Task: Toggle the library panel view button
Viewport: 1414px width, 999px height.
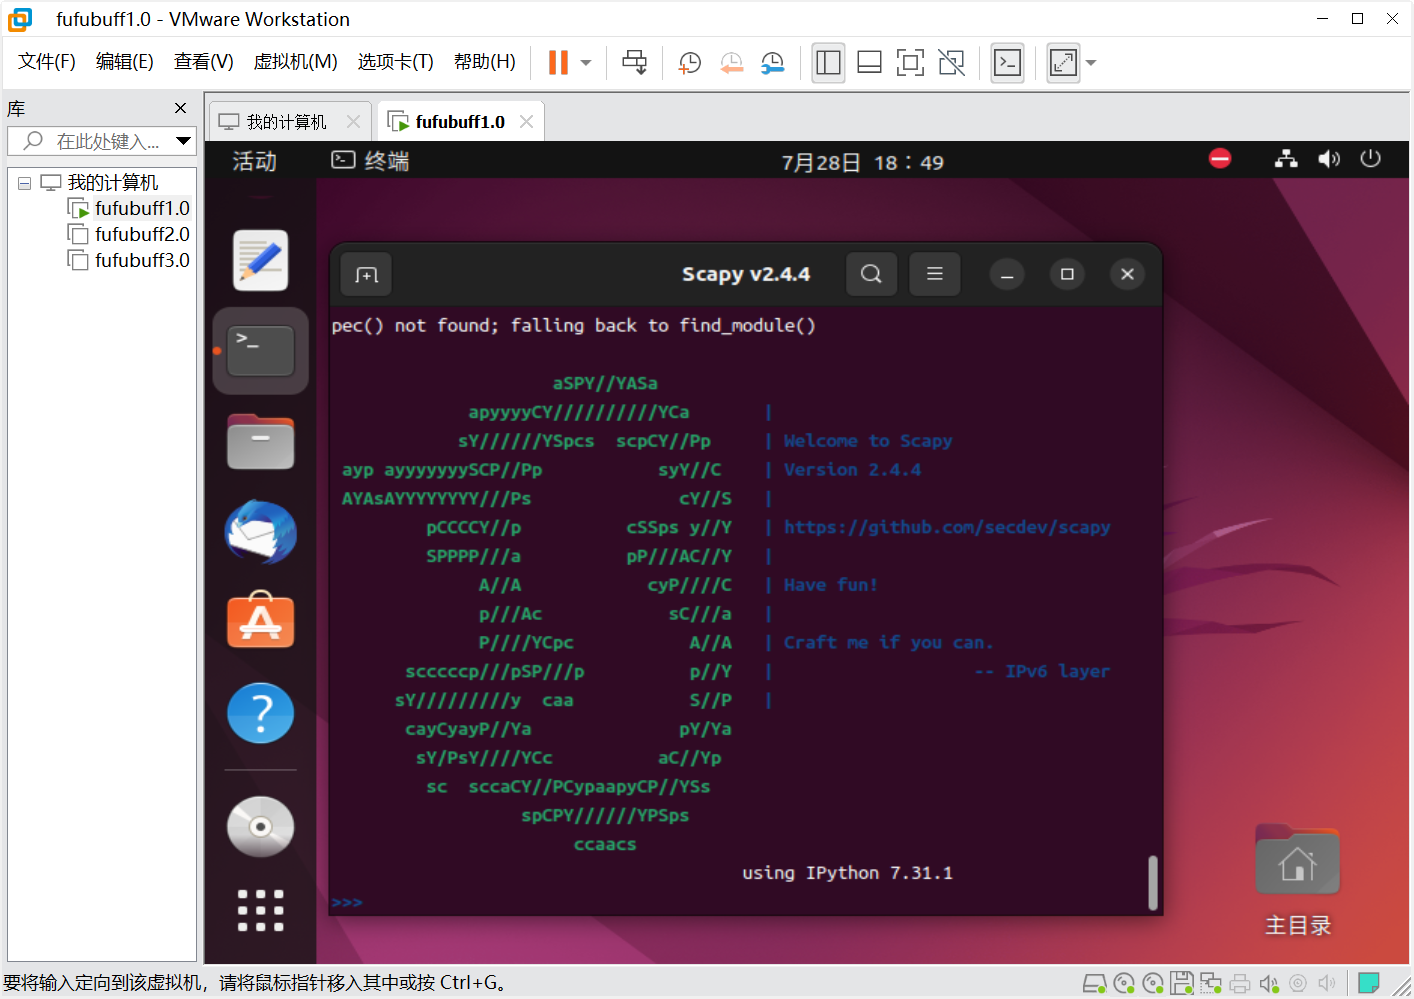Action: (x=828, y=63)
